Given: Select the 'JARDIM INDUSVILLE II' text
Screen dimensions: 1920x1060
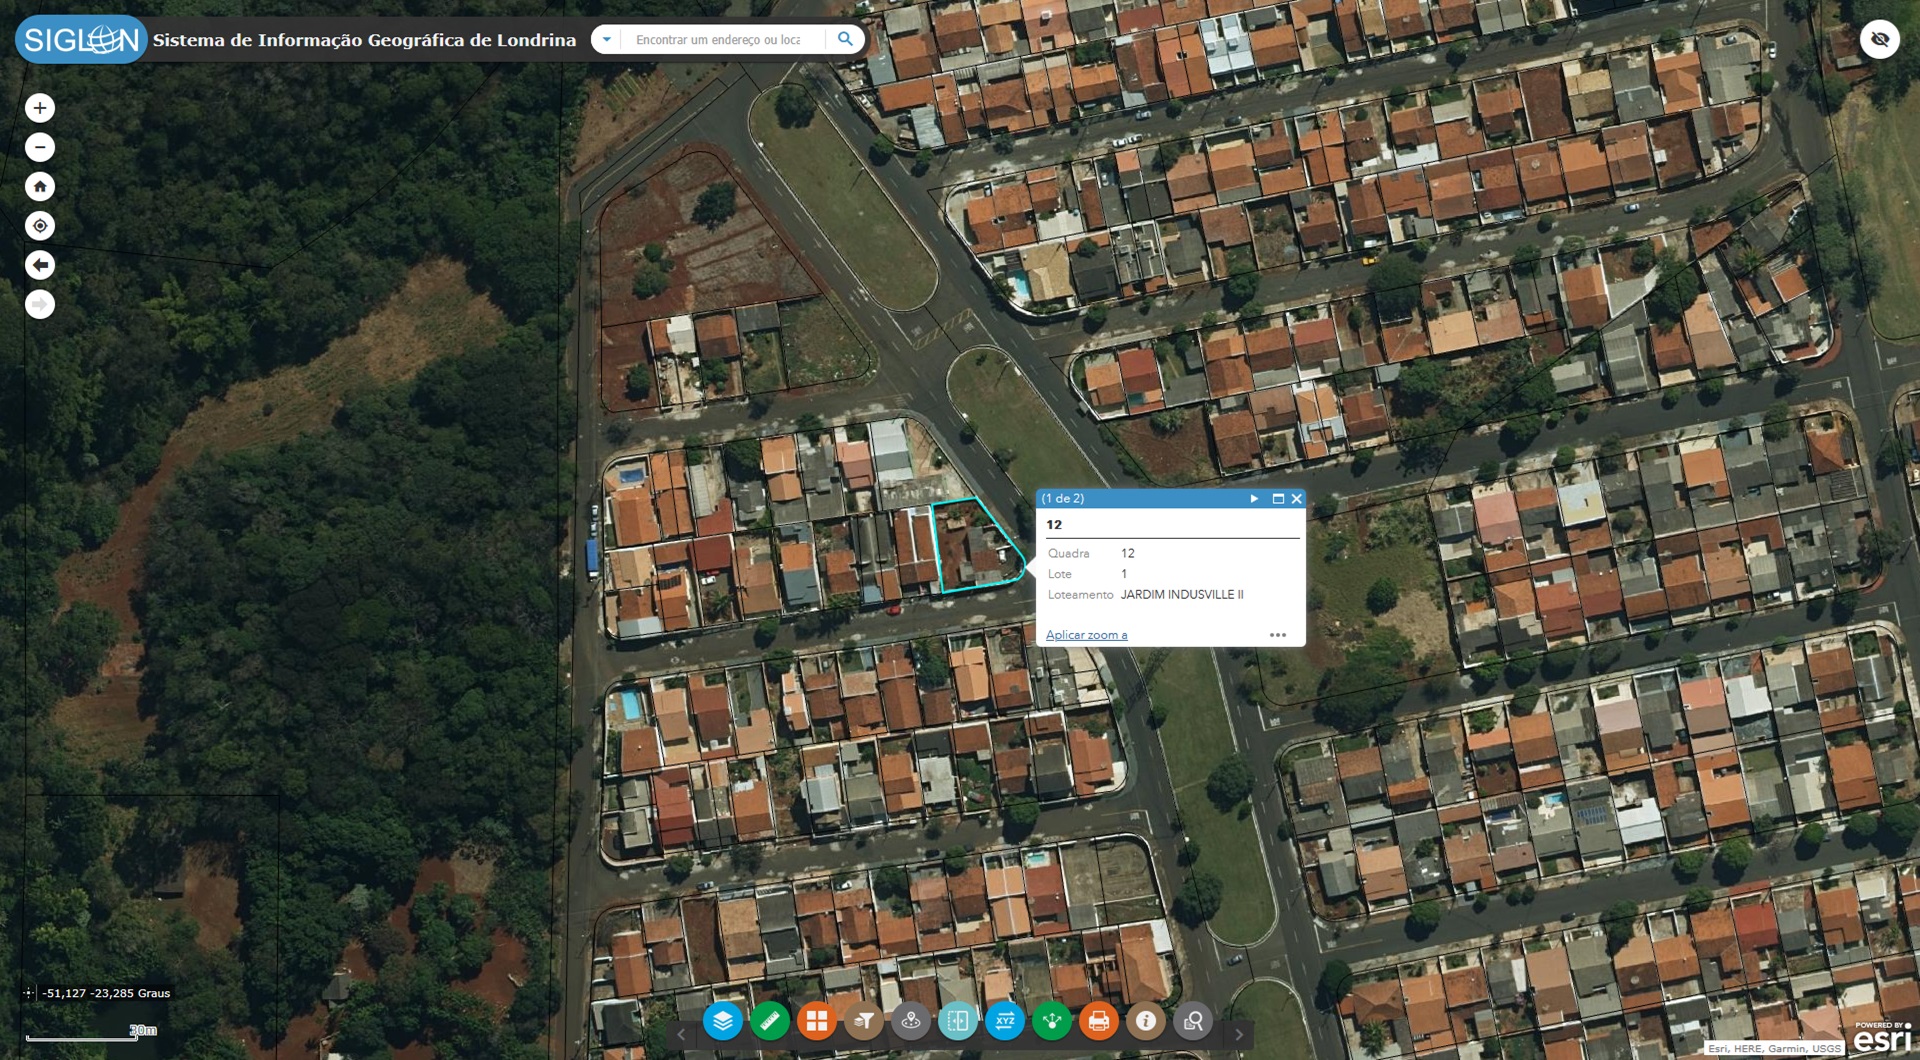Looking at the screenshot, I should coord(1182,594).
